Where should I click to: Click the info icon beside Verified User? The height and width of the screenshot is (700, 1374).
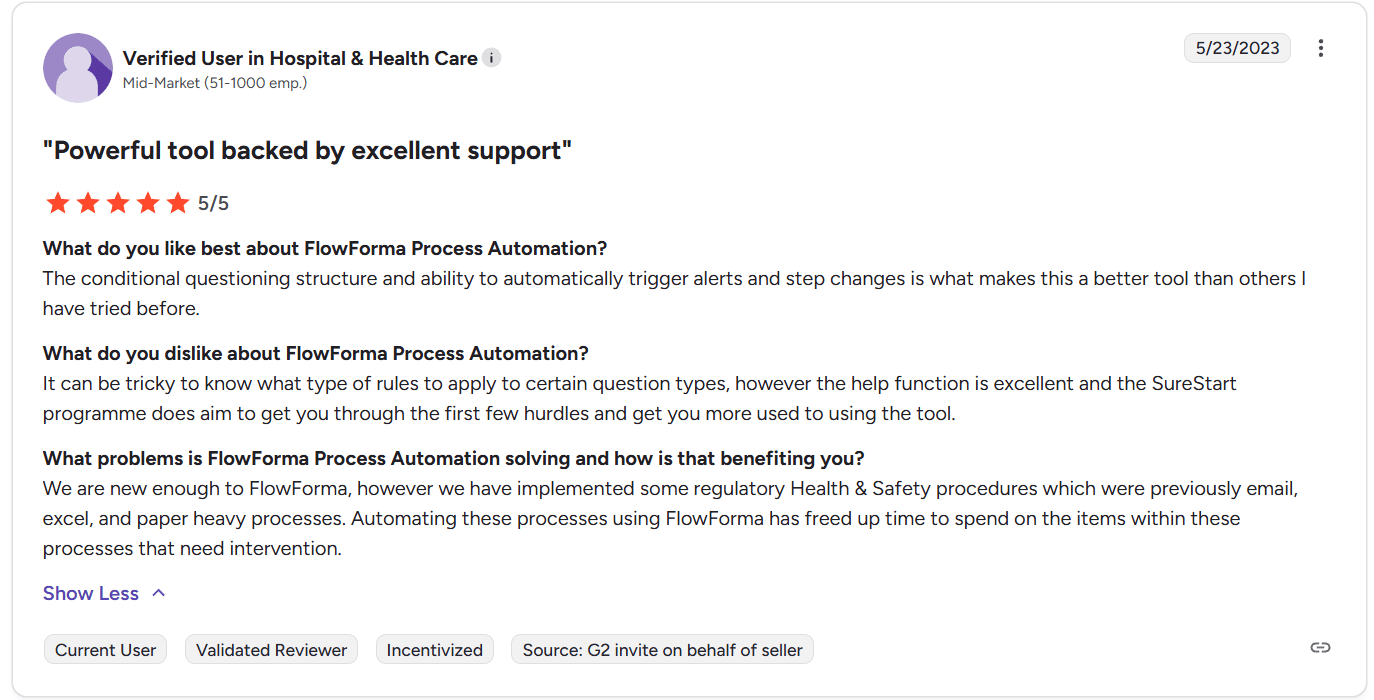point(491,58)
